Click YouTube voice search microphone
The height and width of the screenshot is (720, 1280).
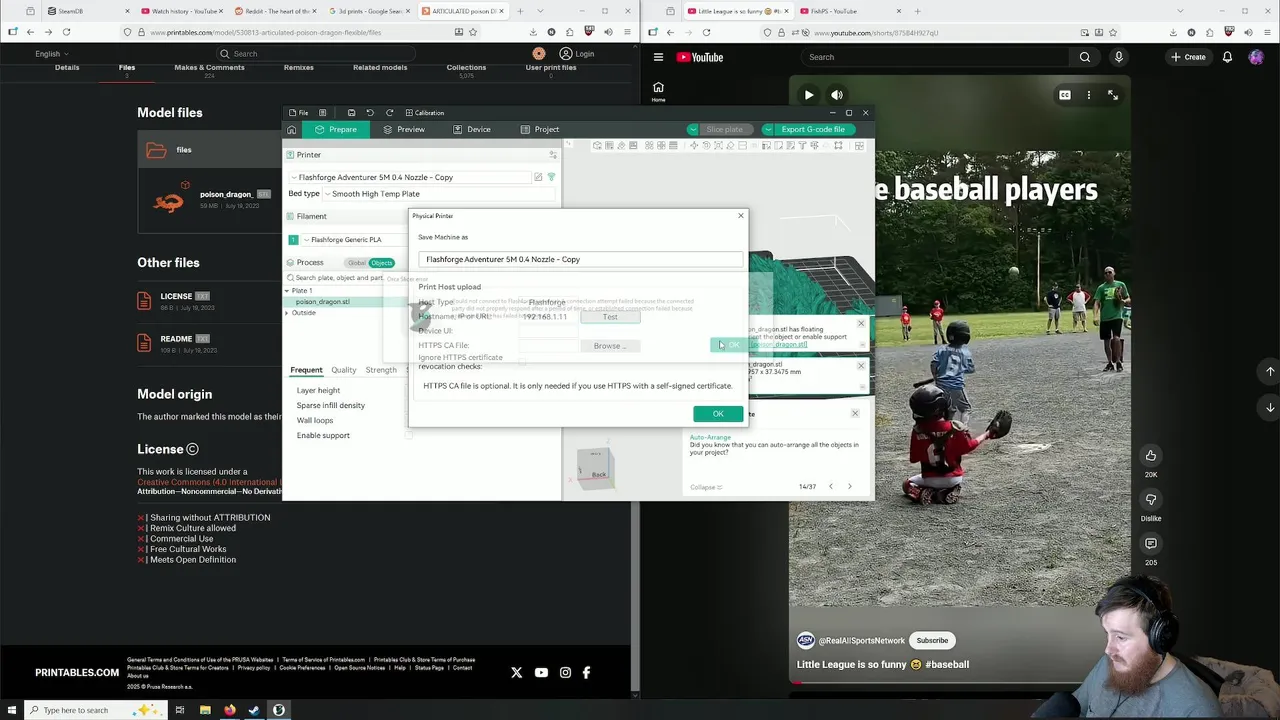point(1118,57)
